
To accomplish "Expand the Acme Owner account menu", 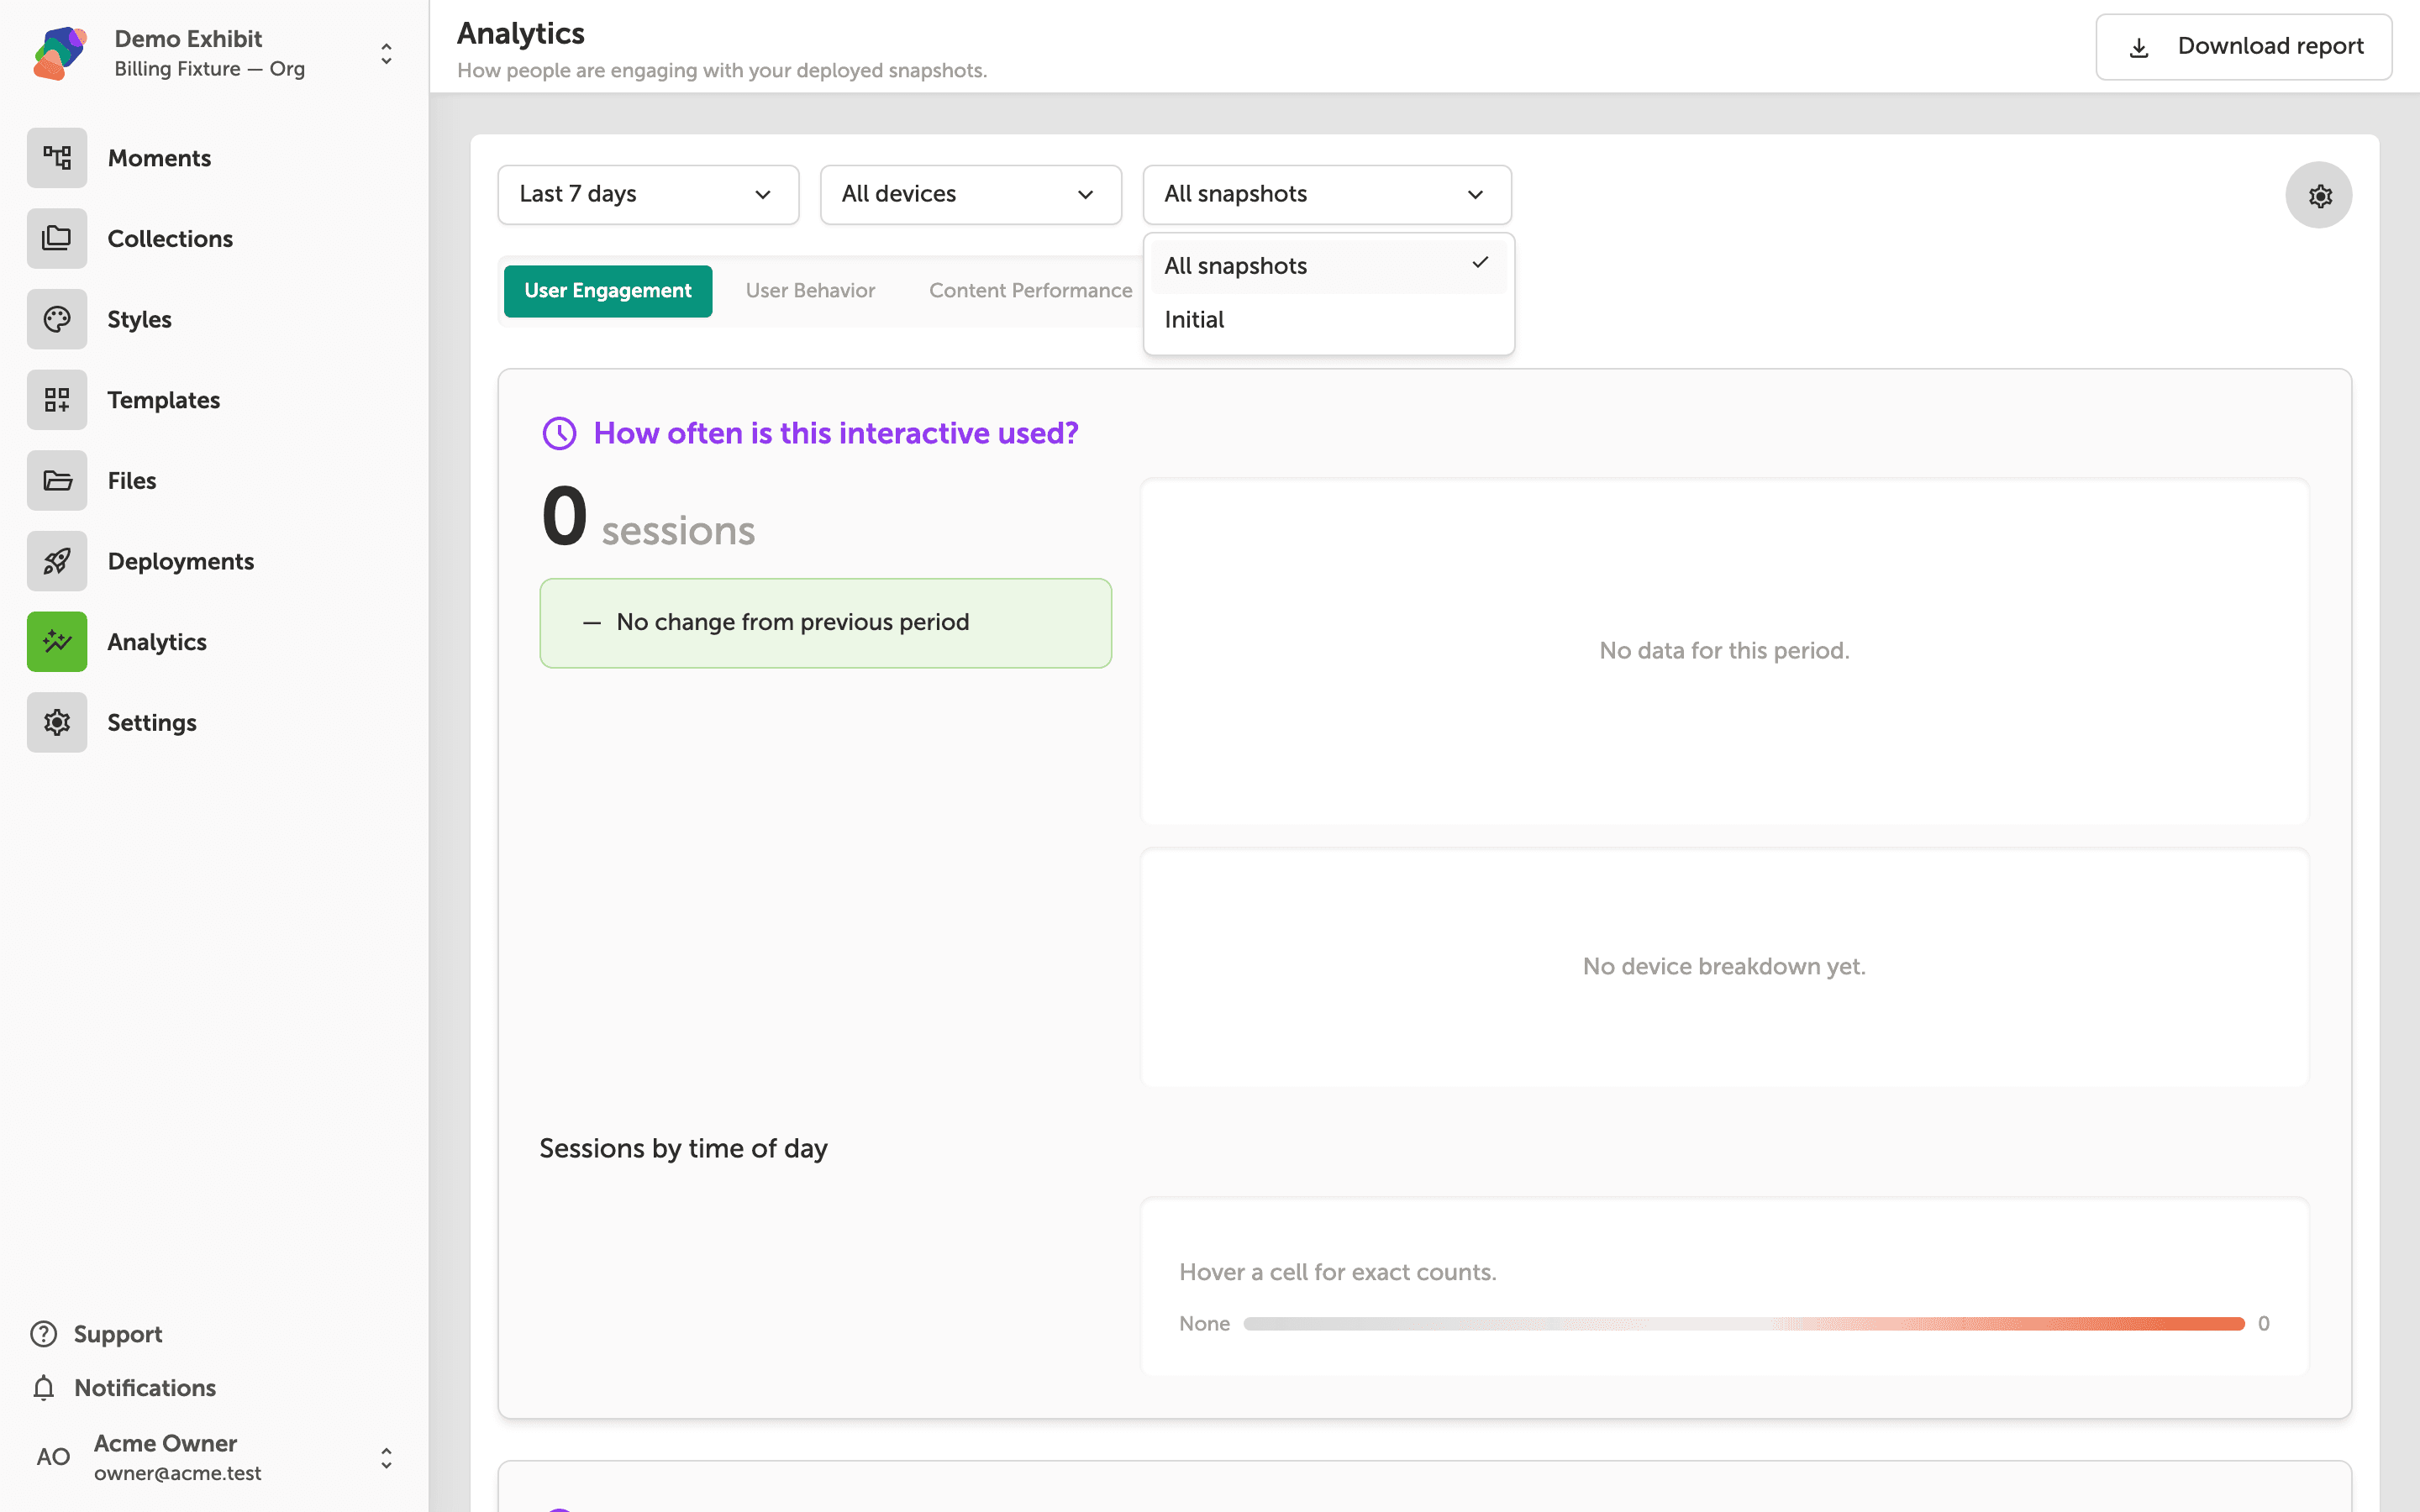I will [x=386, y=1458].
